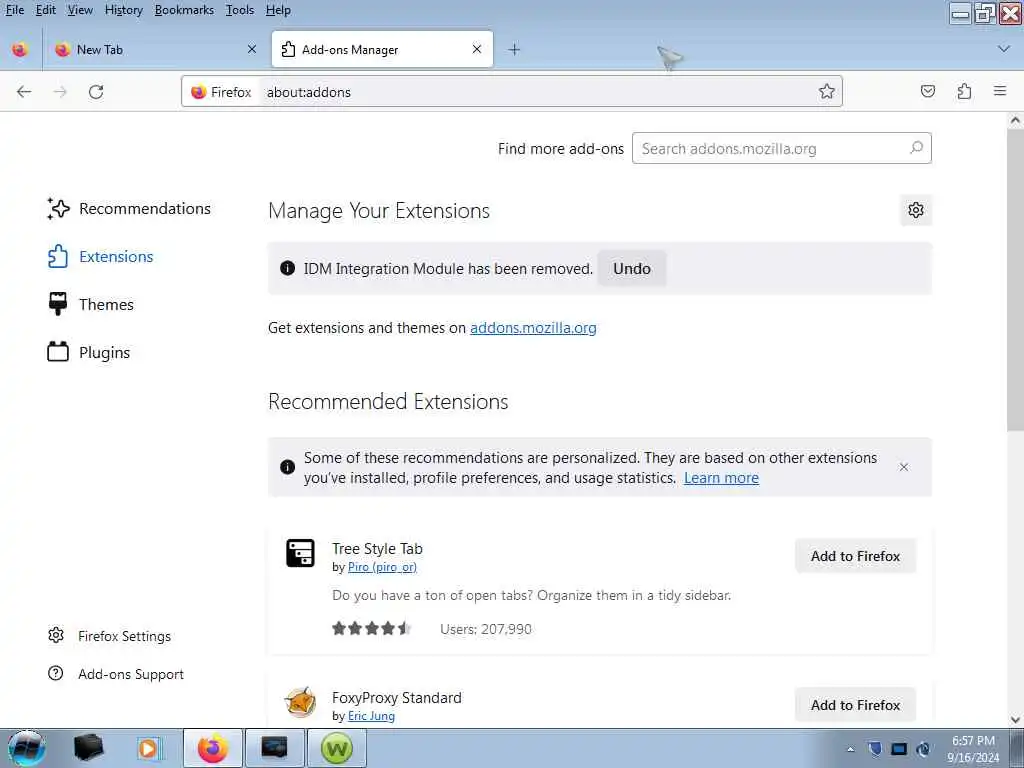Close the New Tab tab

point(252,49)
